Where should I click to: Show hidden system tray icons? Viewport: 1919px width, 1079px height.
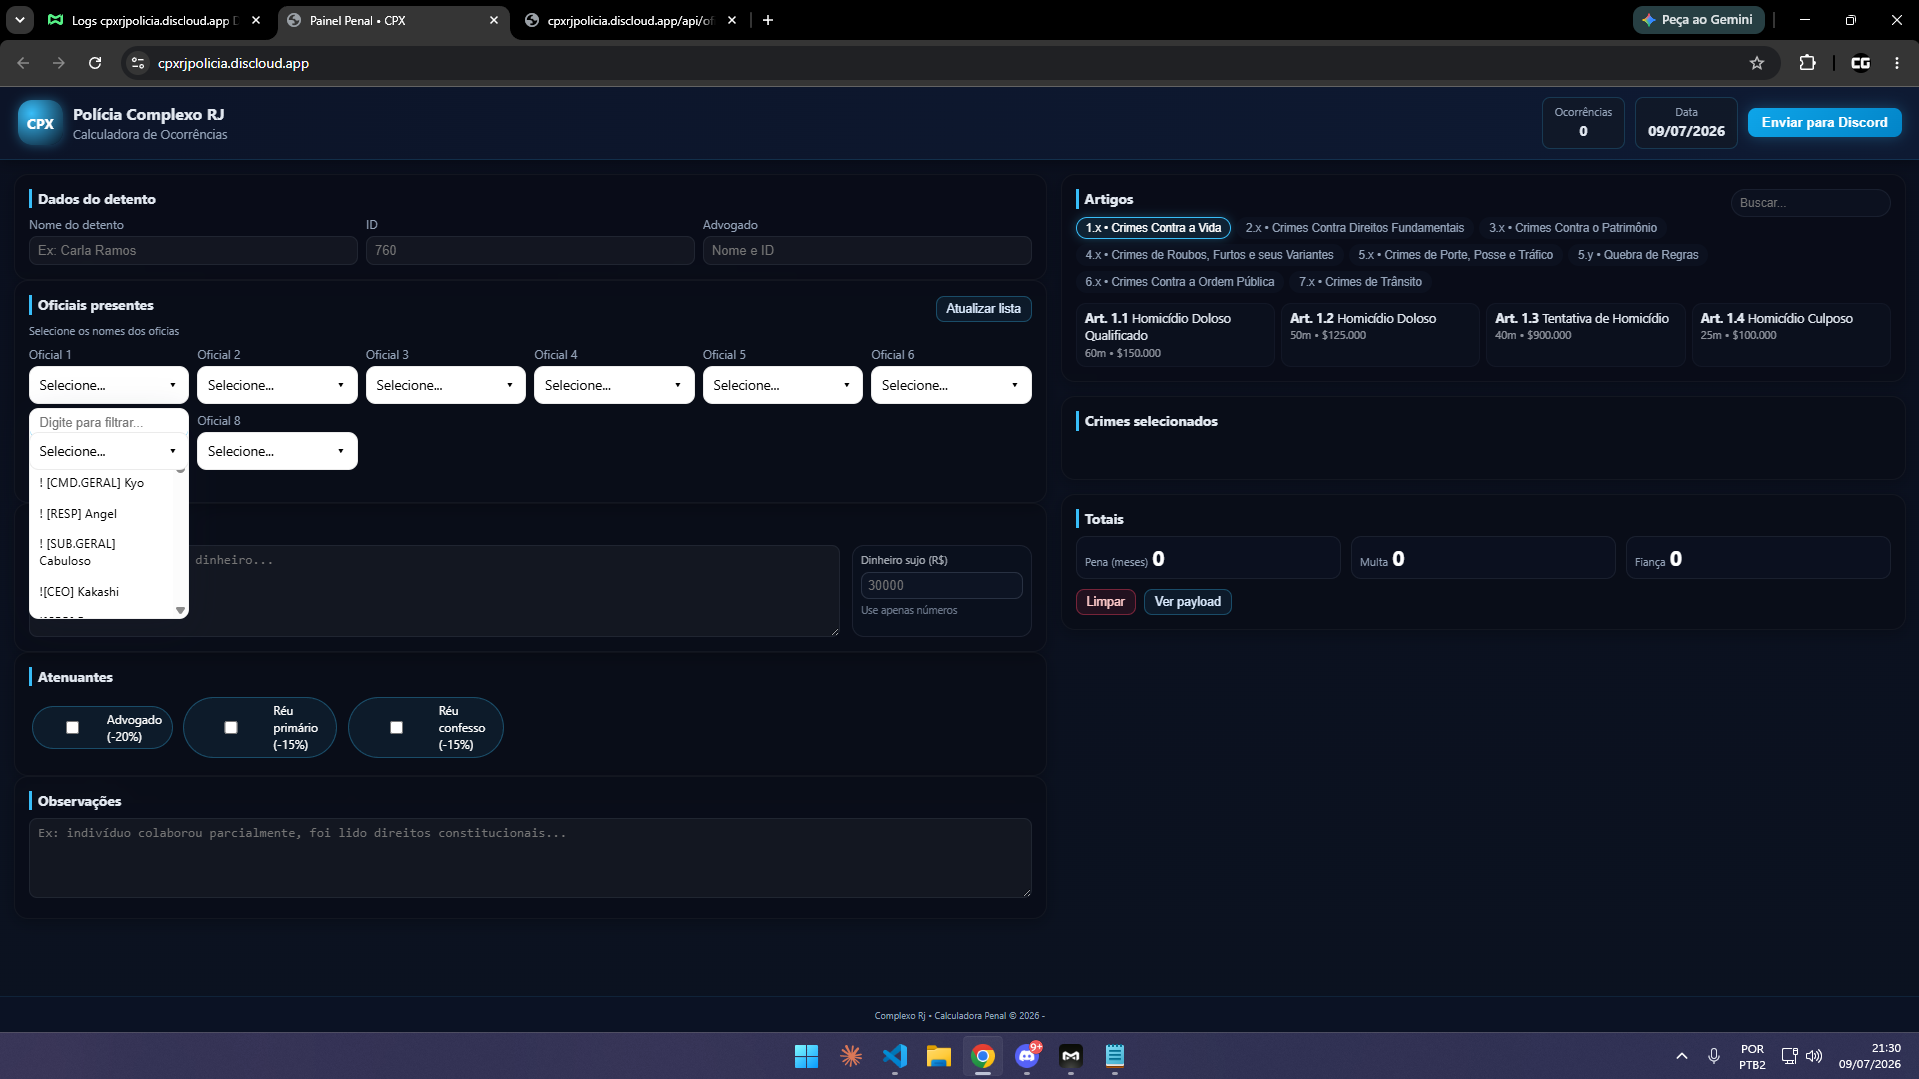(x=1682, y=1056)
